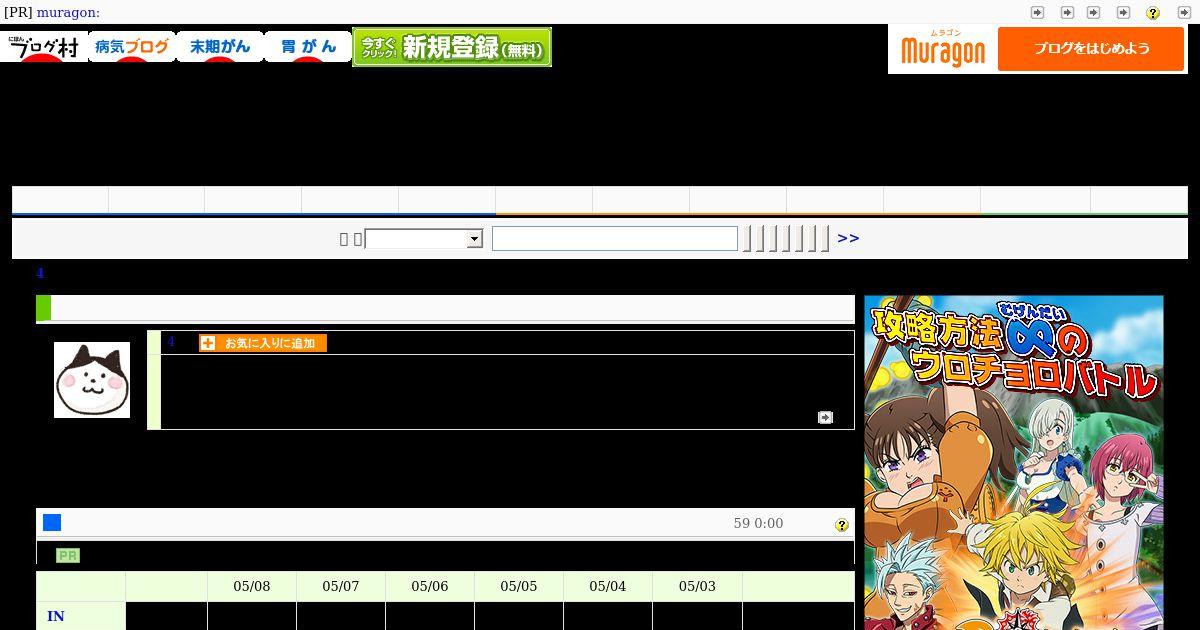1200x630 pixels.
Task: Focus the search text field
Action: coord(615,238)
